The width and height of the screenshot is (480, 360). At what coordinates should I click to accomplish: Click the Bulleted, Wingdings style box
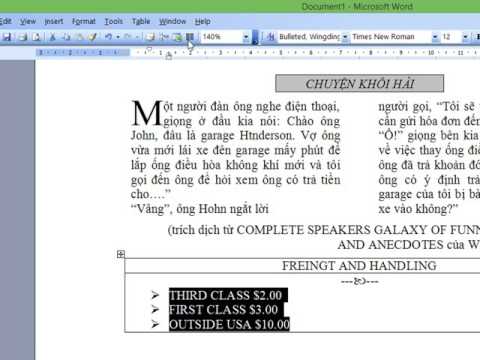tap(309, 37)
